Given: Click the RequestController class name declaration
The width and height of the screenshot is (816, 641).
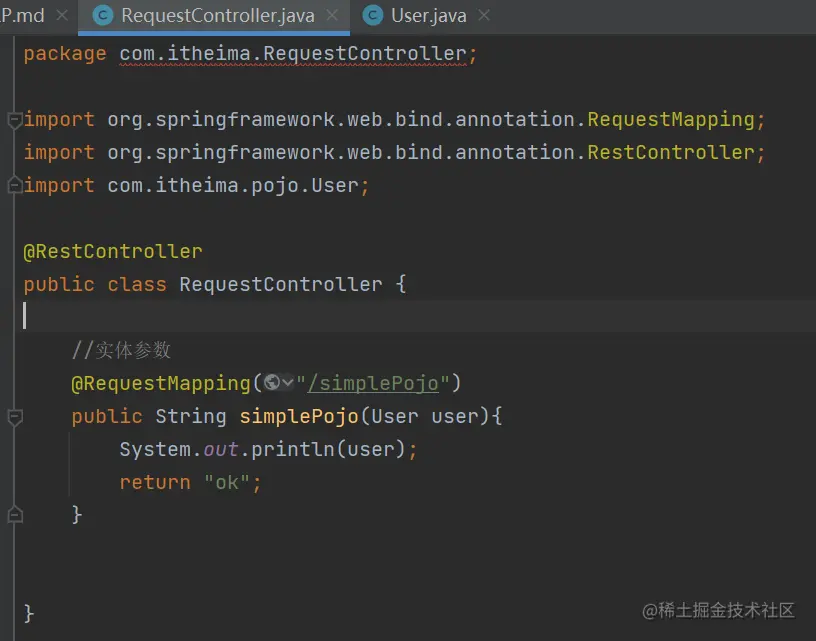Looking at the screenshot, I should 281,285.
